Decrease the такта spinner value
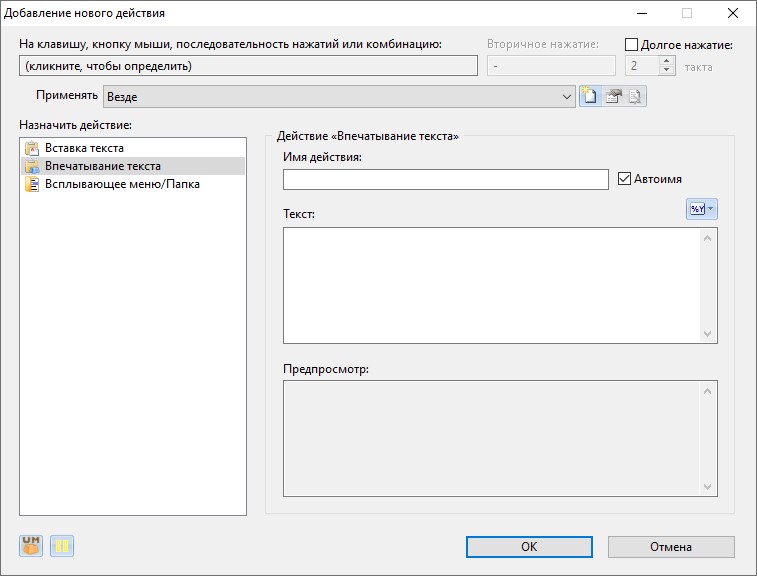The width and height of the screenshot is (757, 576). point(667,70)
